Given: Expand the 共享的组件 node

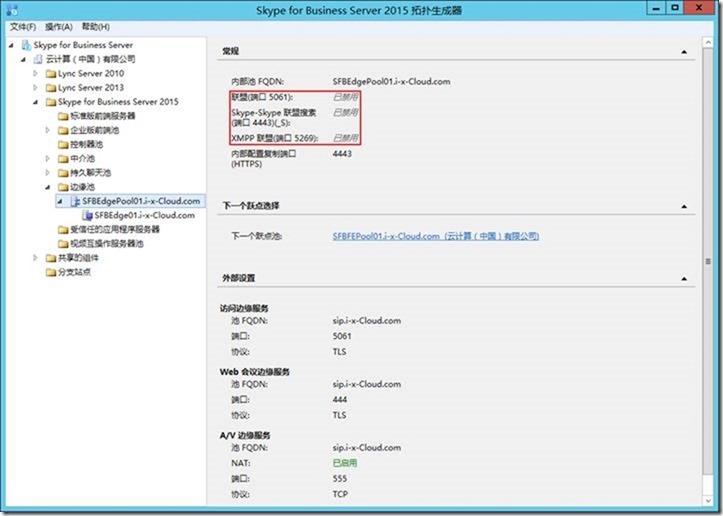Looking at the screenshot, I should [35, 257].
